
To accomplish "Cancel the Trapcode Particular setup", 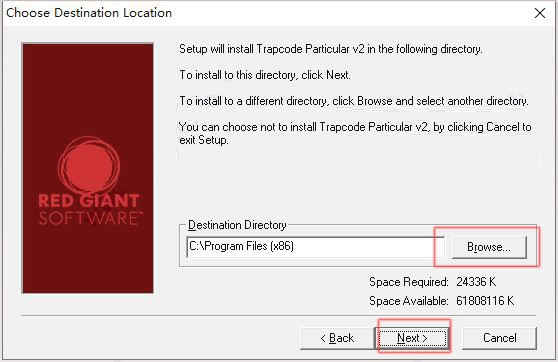I will (499, 338).
